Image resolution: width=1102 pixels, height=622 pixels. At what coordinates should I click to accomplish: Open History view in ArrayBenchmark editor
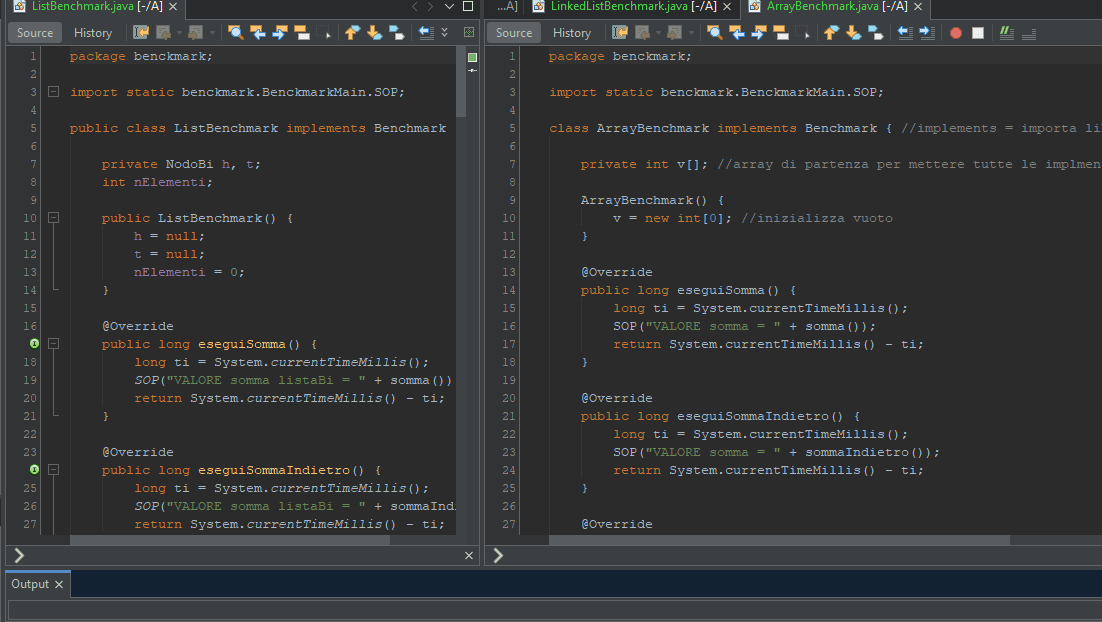571,32
